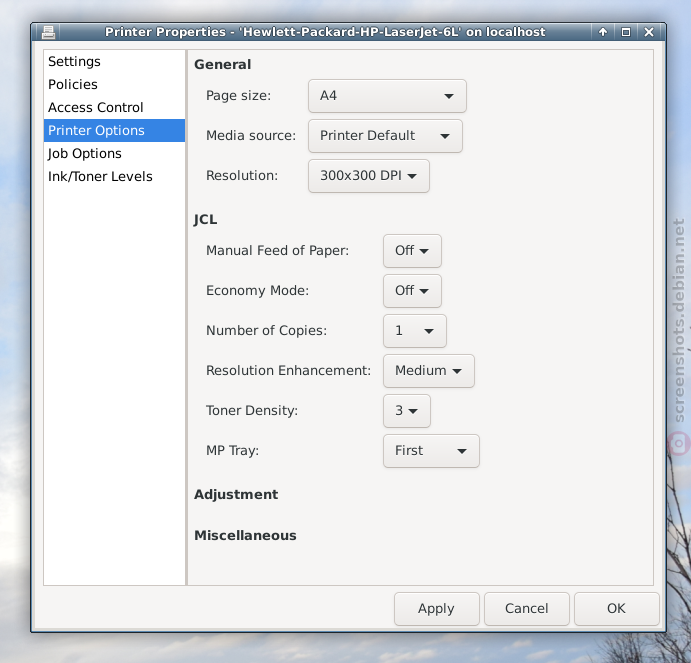Viewport: 691px width, 663px height.
Task: Click the Apply button
Action: click(436, 609)
